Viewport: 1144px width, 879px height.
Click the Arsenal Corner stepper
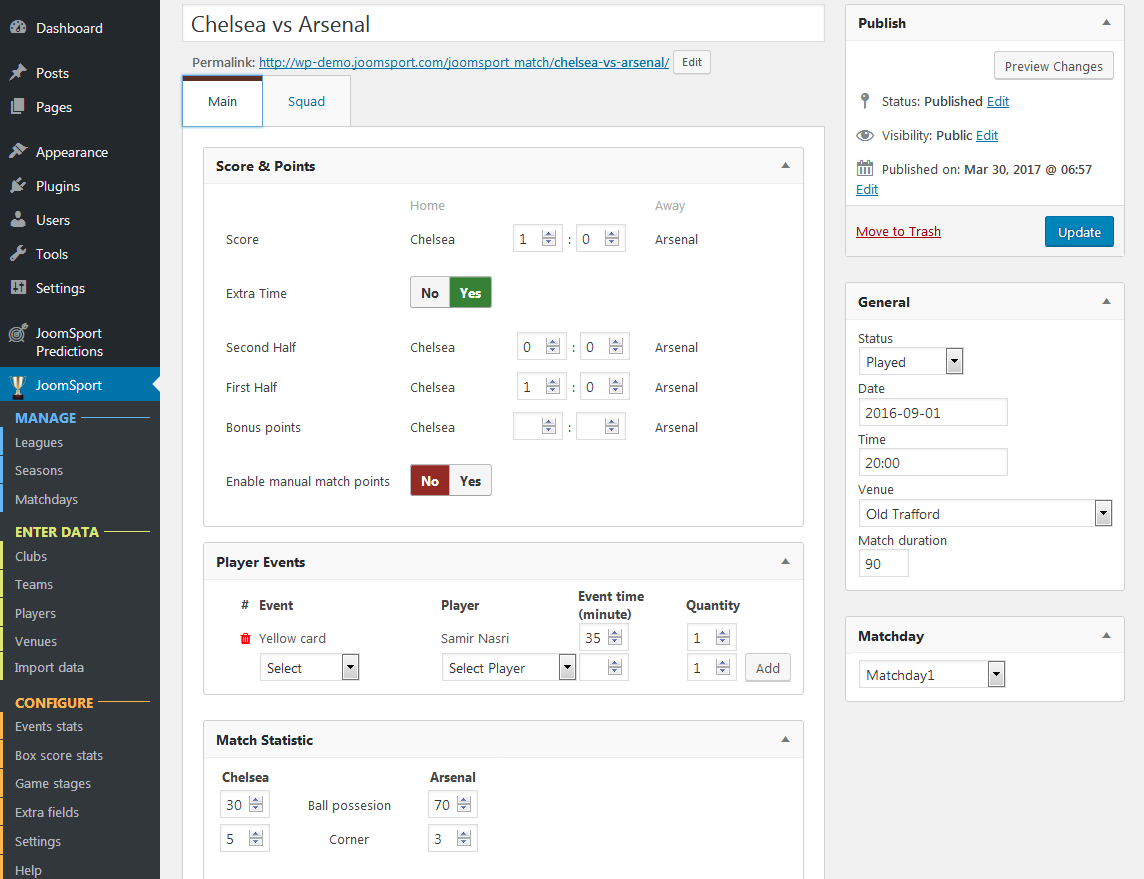pos(464,838)
